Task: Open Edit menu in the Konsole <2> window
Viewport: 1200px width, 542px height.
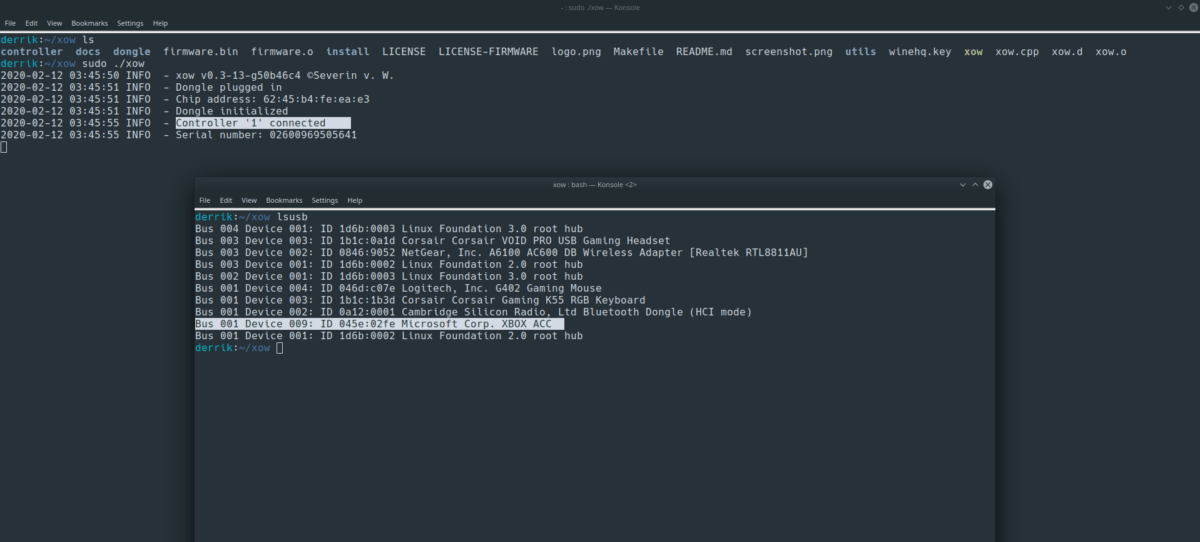Action: click(226, 200)
